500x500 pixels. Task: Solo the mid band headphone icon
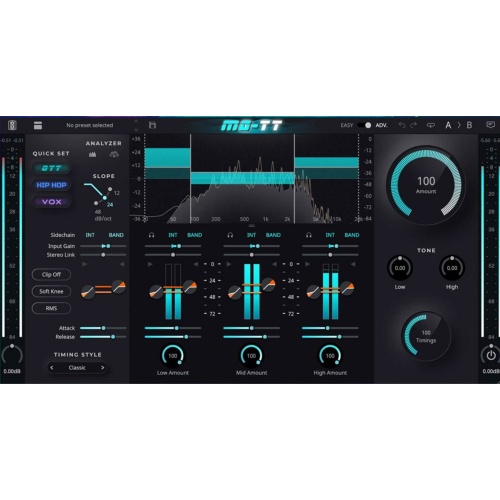coord(230,235)
